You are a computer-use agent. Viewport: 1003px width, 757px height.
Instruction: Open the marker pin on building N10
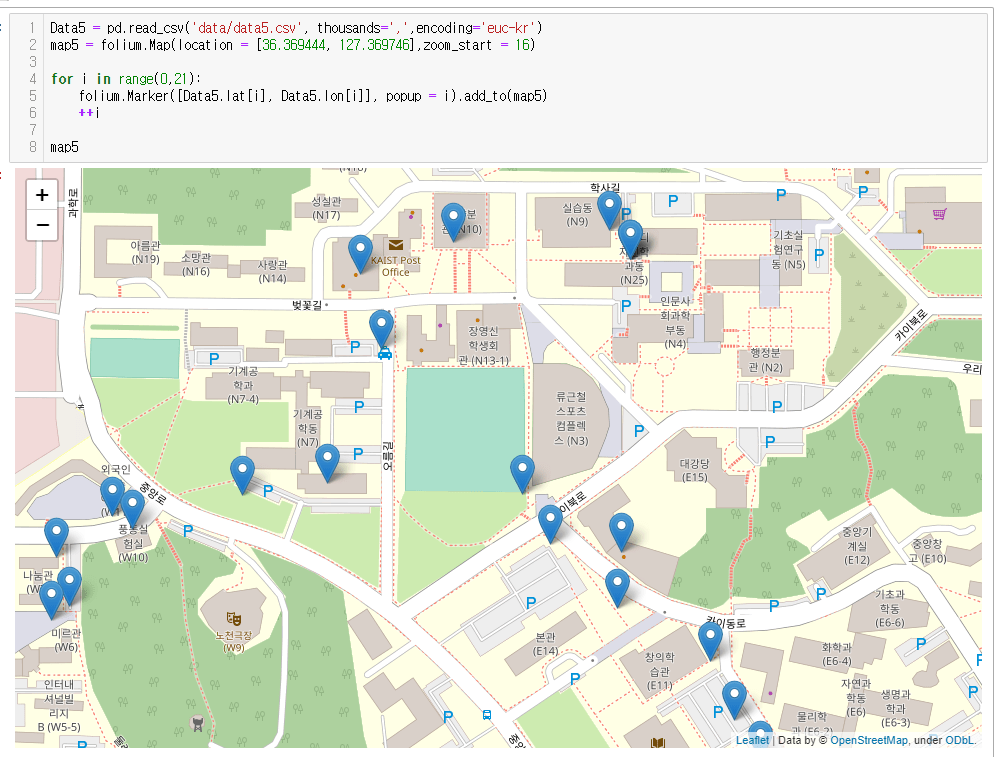(x=453, y=220)
